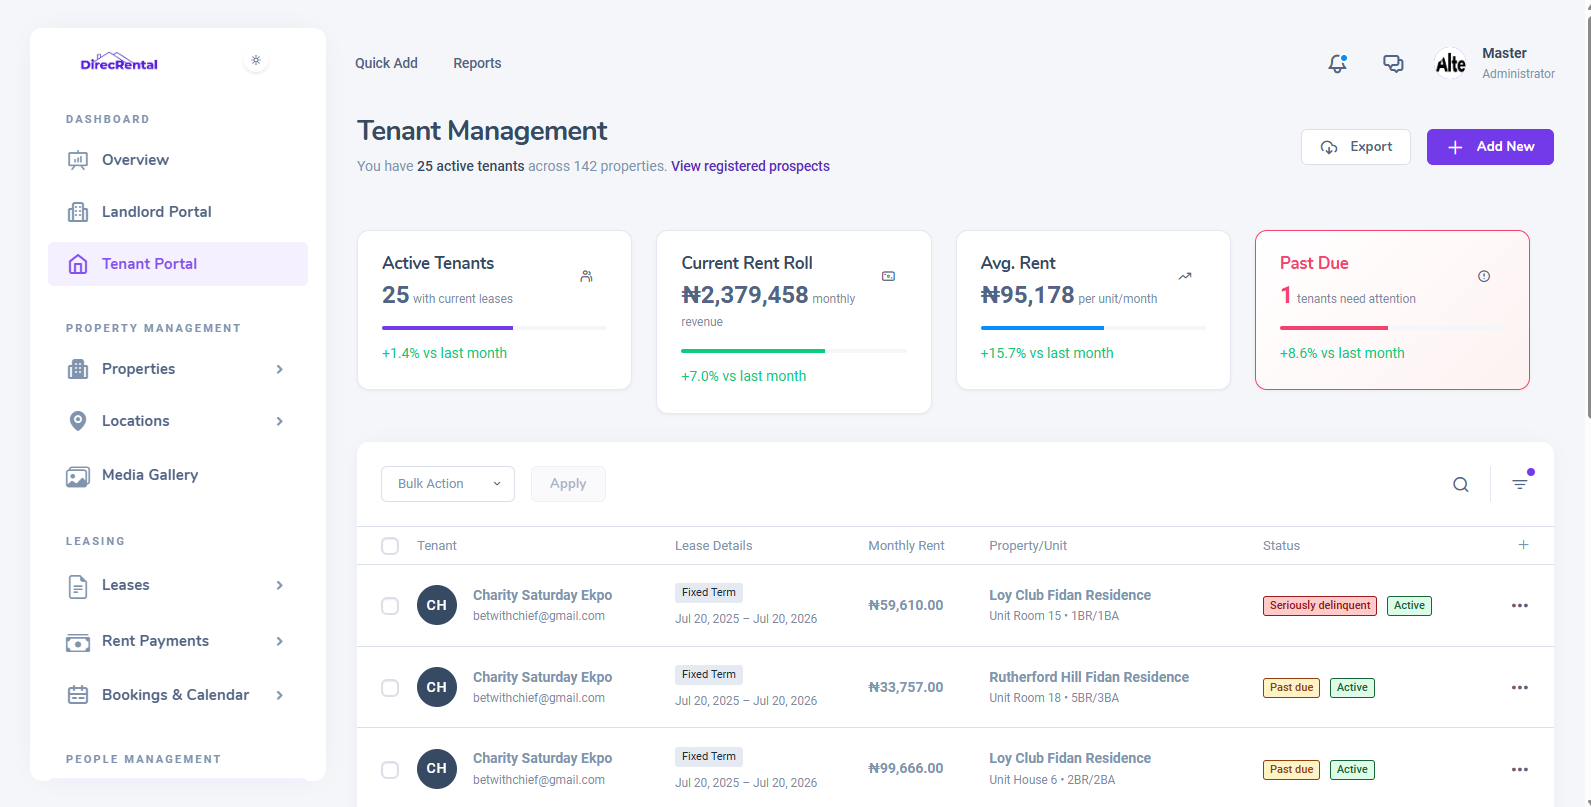Click the Master Administrator profile avatar
1591x807 pixels.
1450,64
